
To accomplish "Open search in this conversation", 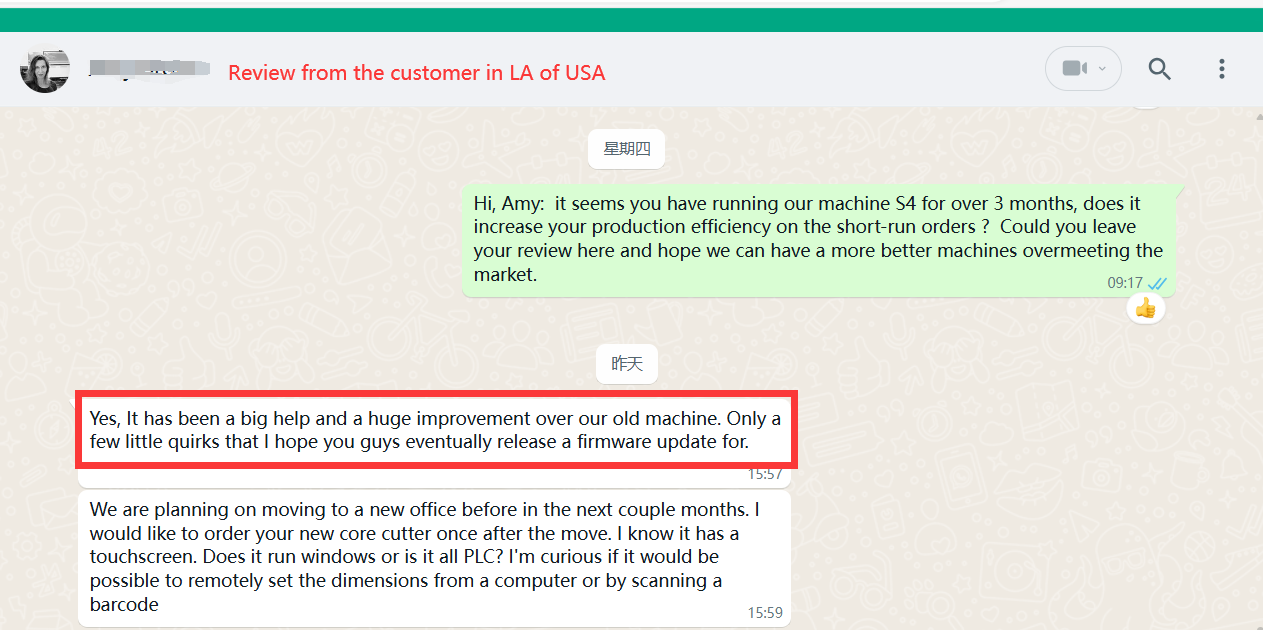I will click(1159, 69).
